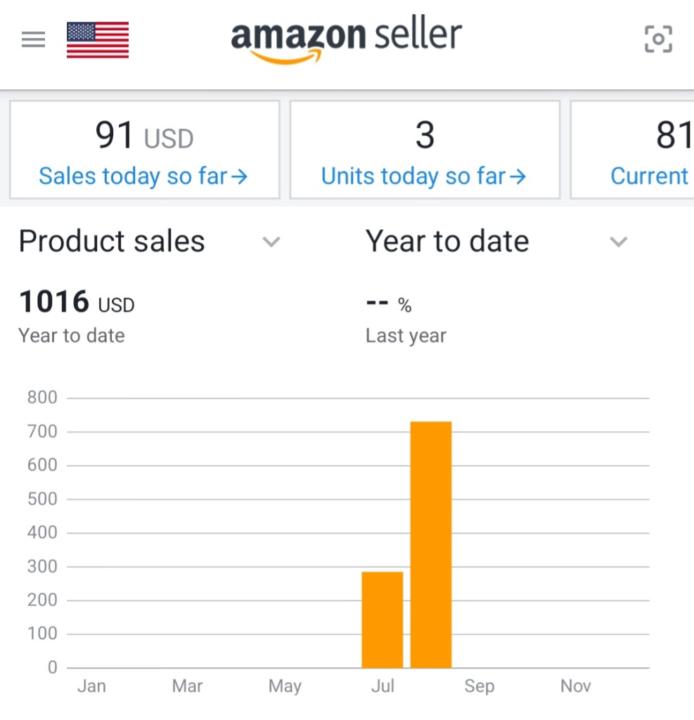Viewport: 694px width, 720px height.
Task: Tap the 3 units card
Action: point(424,134)
